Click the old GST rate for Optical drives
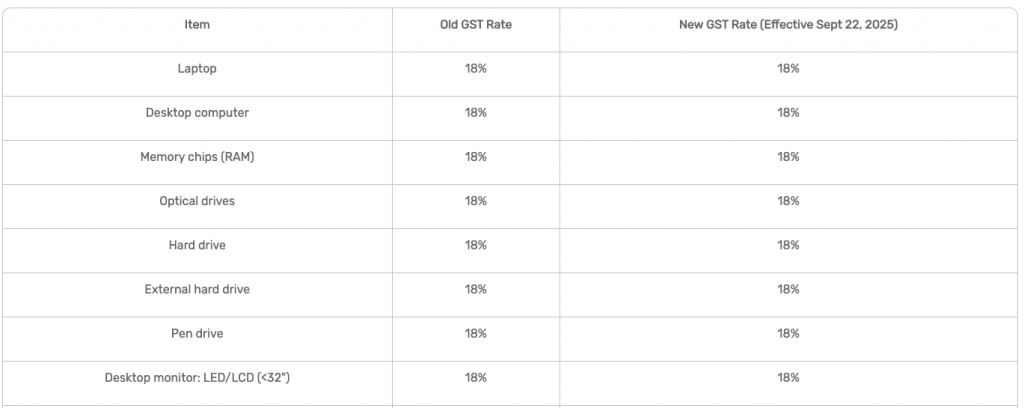The height and width of the screenshot is (408, 1024). pyautogui.click(x=476, y=201)
